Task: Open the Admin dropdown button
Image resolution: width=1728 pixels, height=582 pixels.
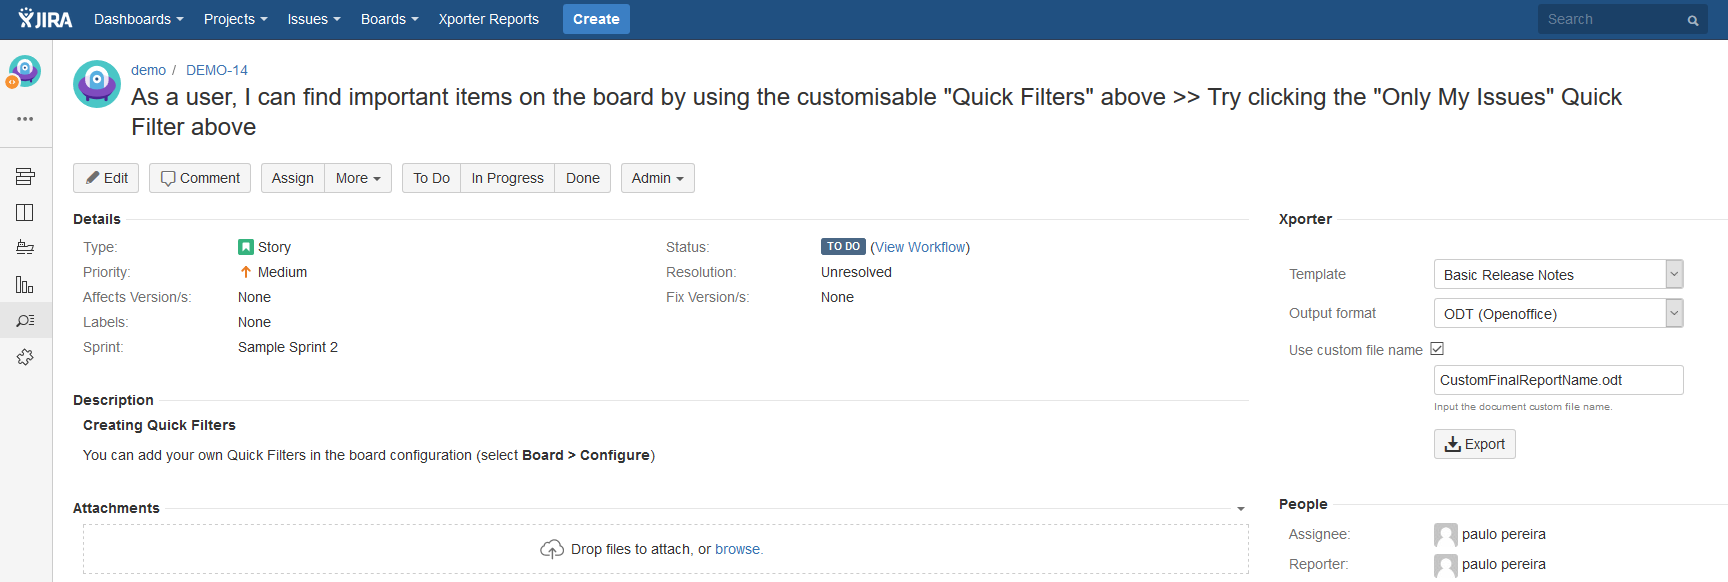Action: 657,178
